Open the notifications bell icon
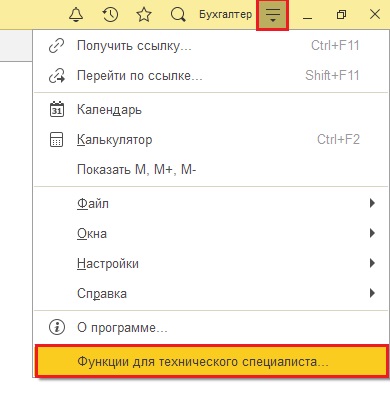 point(76,15)
